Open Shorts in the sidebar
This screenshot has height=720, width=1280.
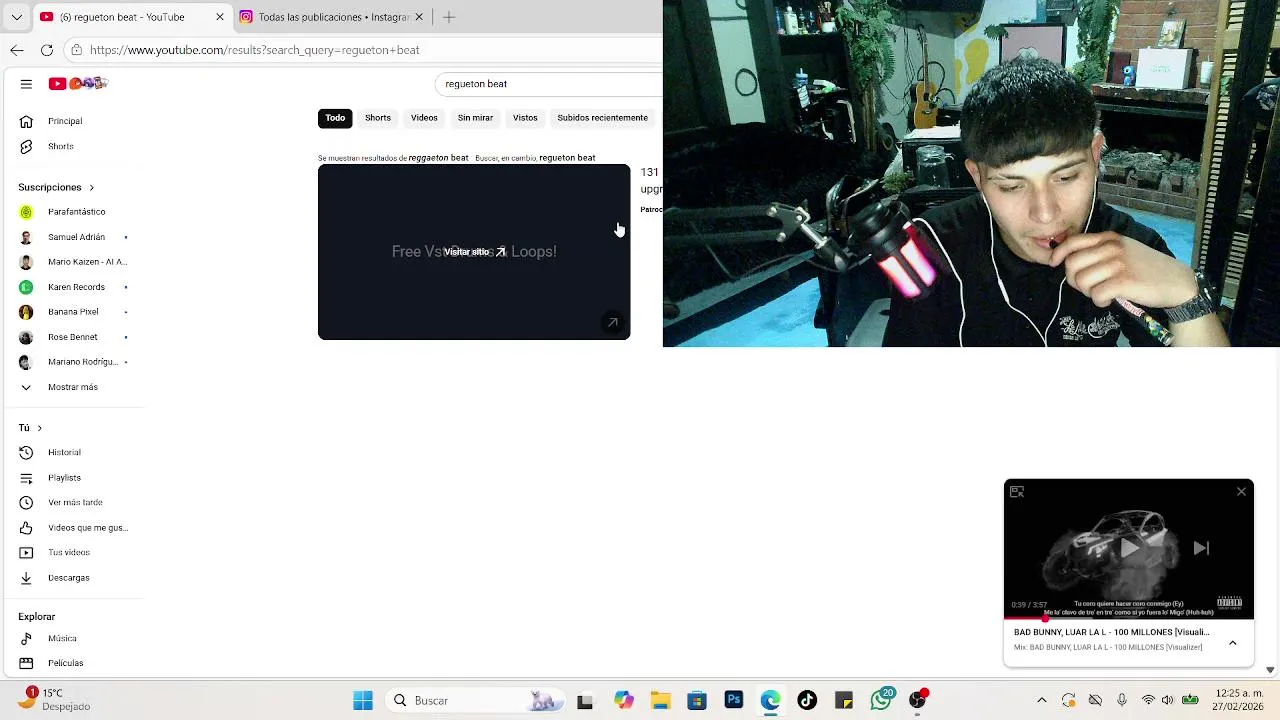[x=72, y=146]
